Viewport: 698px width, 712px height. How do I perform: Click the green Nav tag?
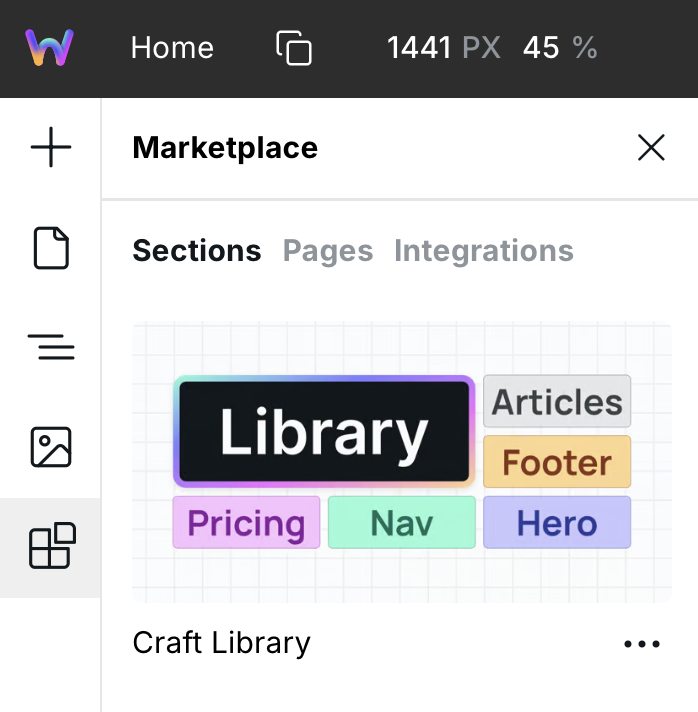click(x=401, y=523)
